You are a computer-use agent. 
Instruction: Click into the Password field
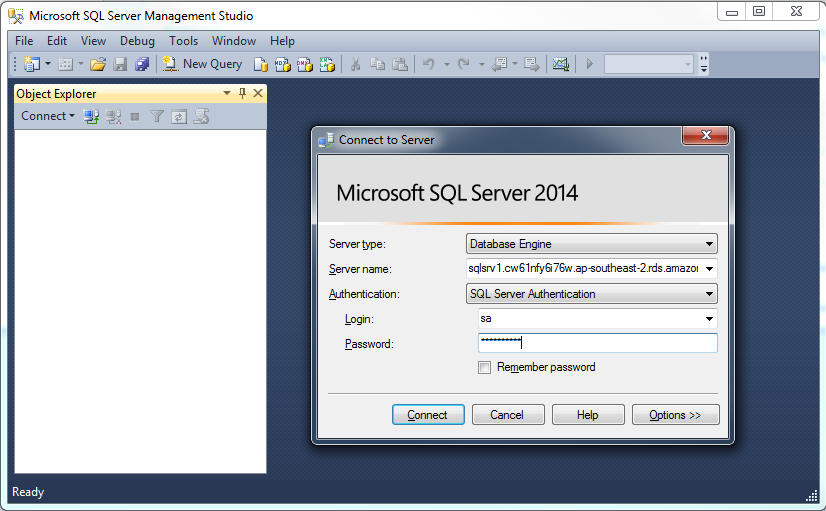pos(597,343)
